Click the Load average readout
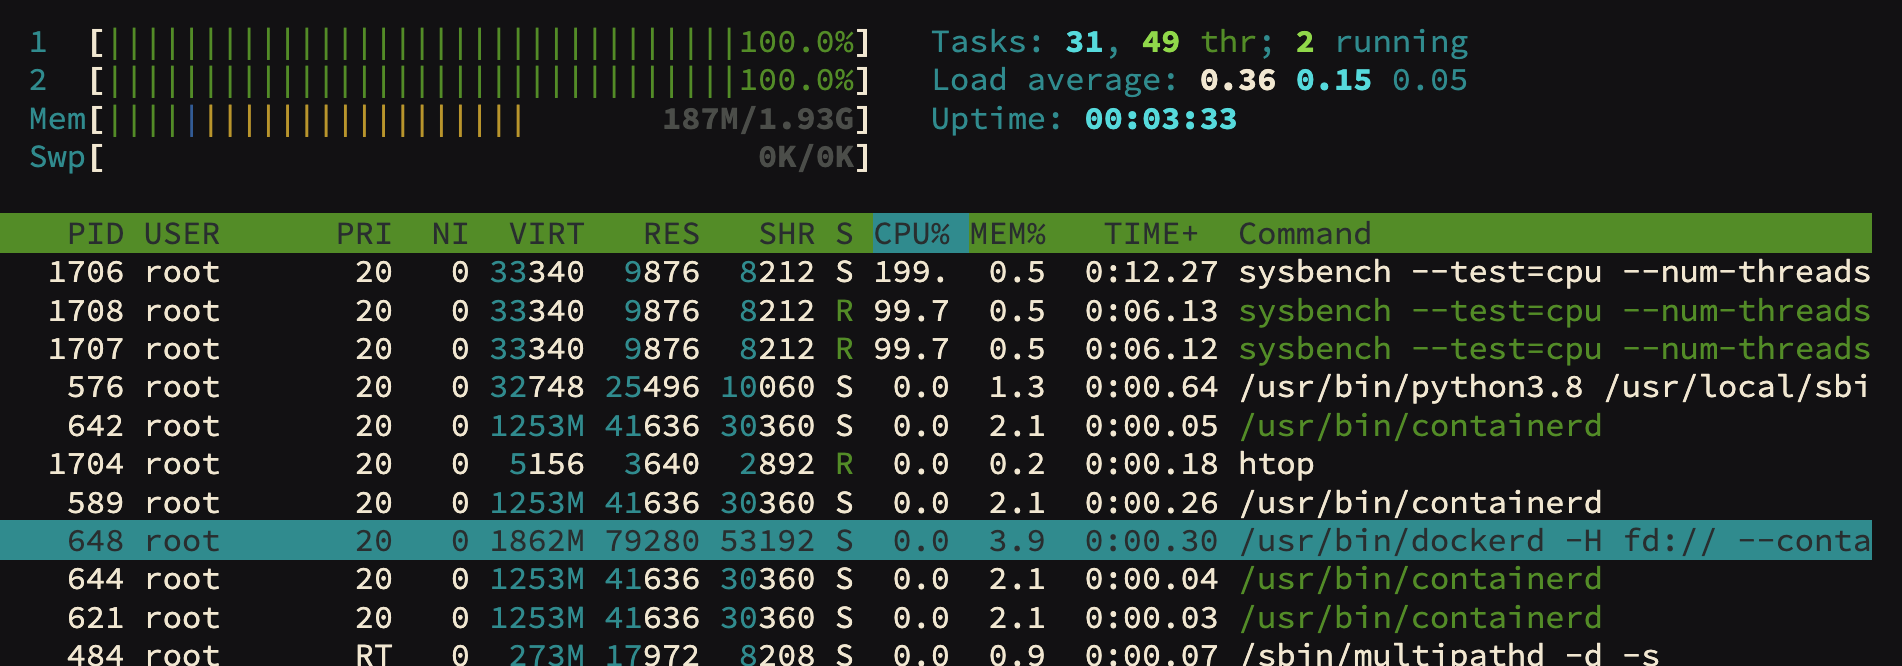Image resolution: width=1902 pixels, height=666 pixels. pyautogui.click(x=1199, y=80)
